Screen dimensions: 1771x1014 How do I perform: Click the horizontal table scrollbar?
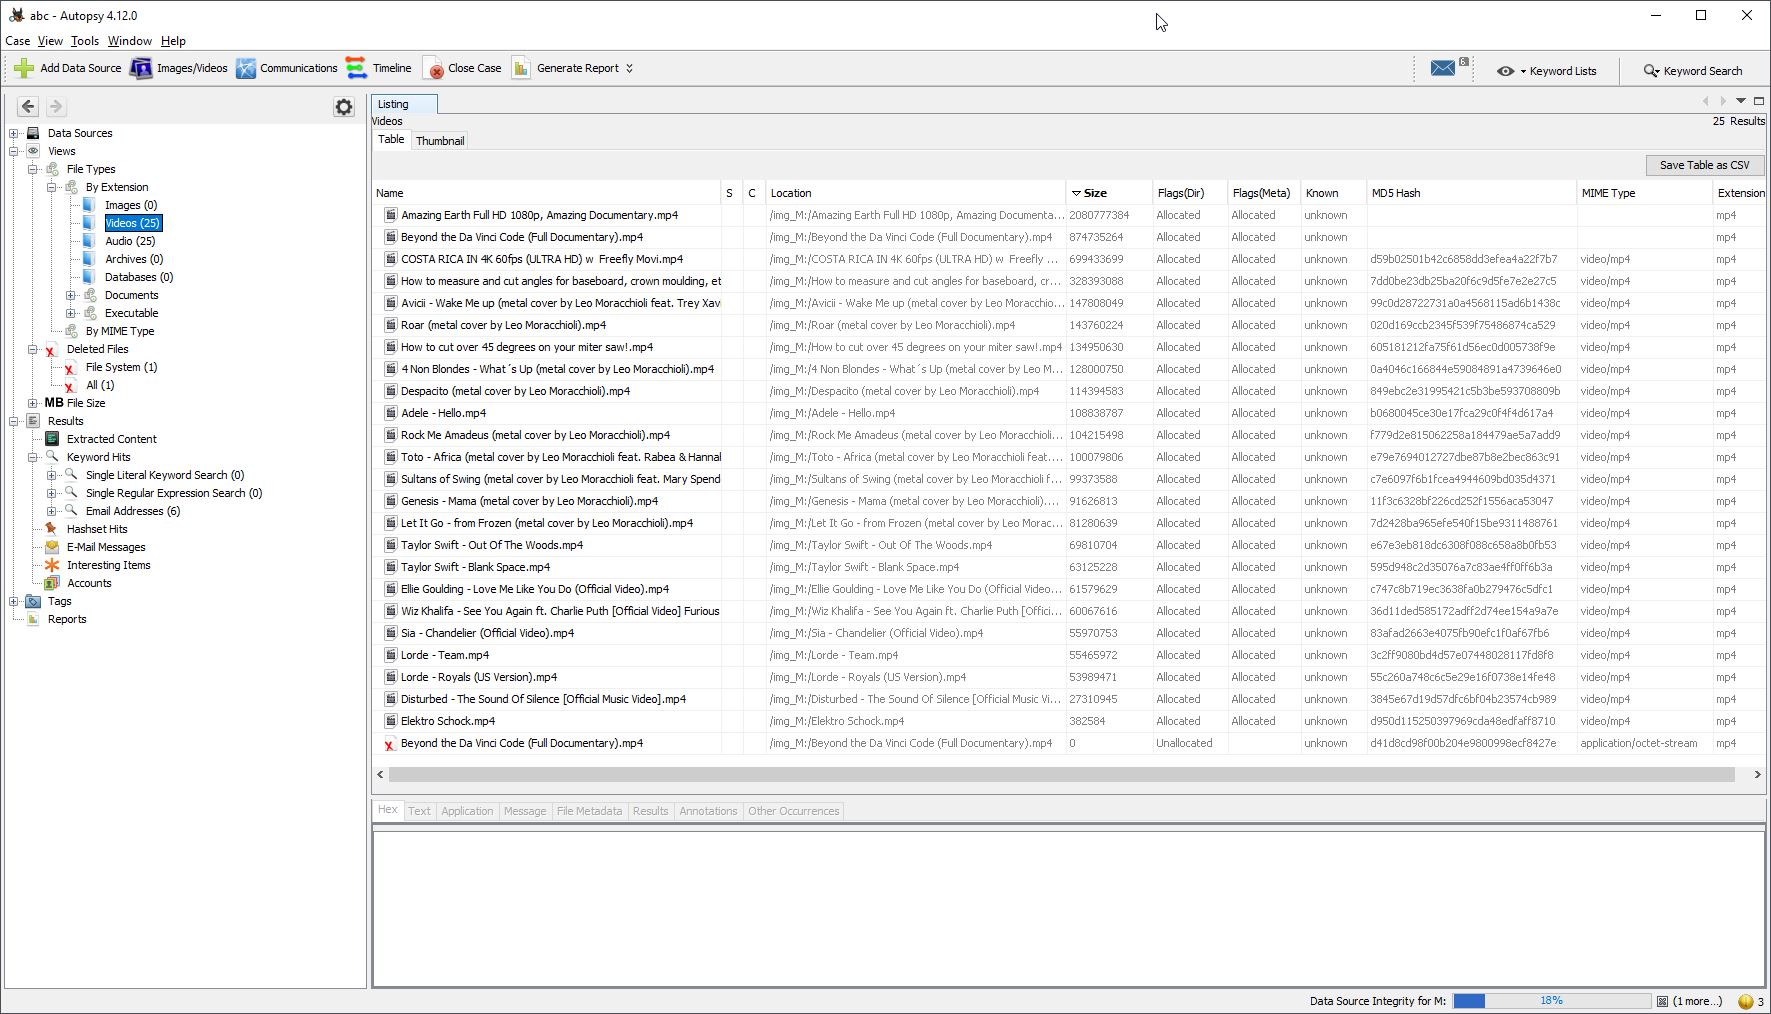click(x=1061, y=775)
